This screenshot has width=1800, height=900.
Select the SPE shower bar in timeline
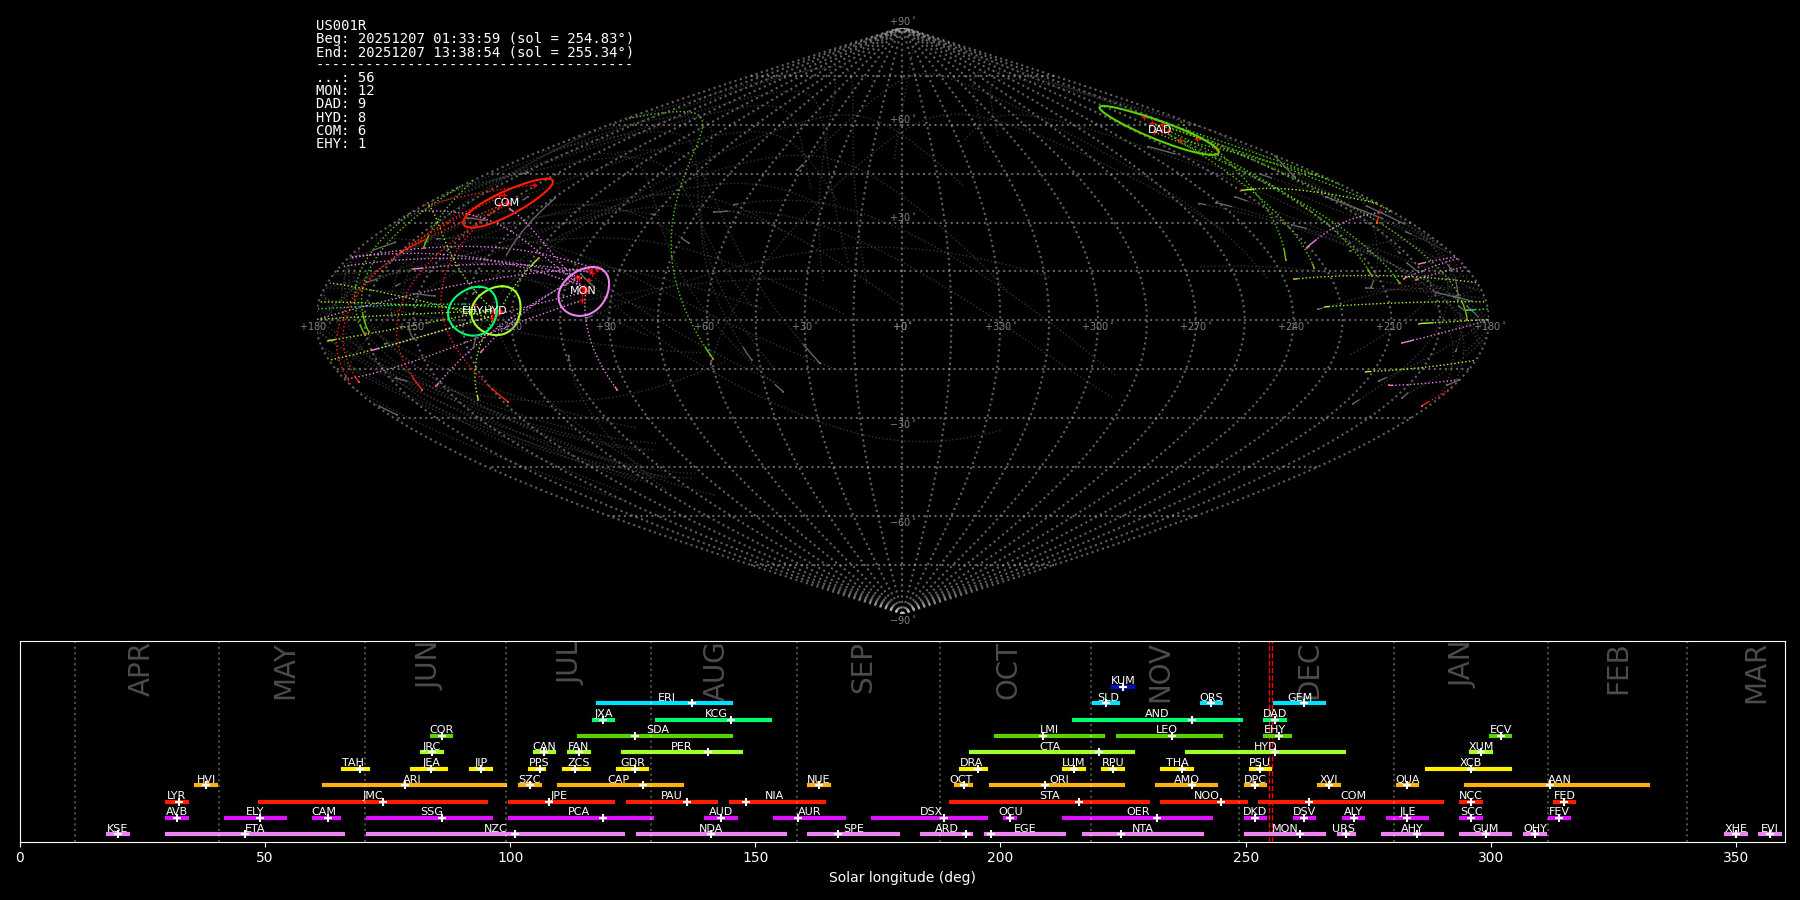(853, 834)
